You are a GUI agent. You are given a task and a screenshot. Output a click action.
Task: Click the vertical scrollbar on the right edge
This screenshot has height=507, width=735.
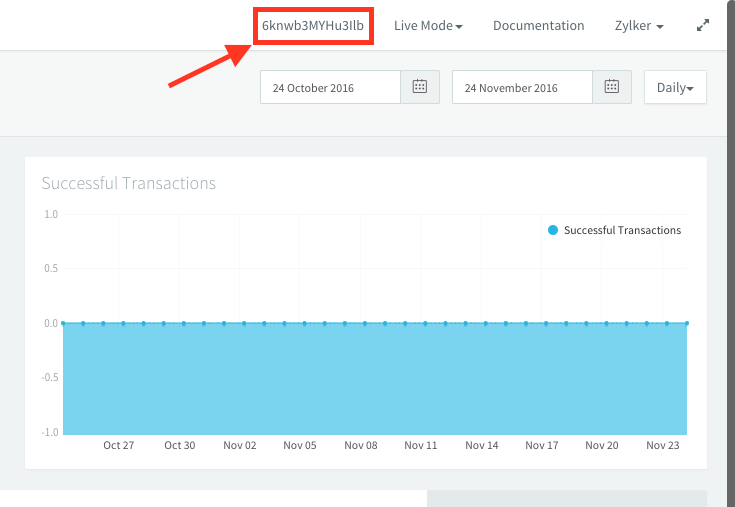click(731, 250)
